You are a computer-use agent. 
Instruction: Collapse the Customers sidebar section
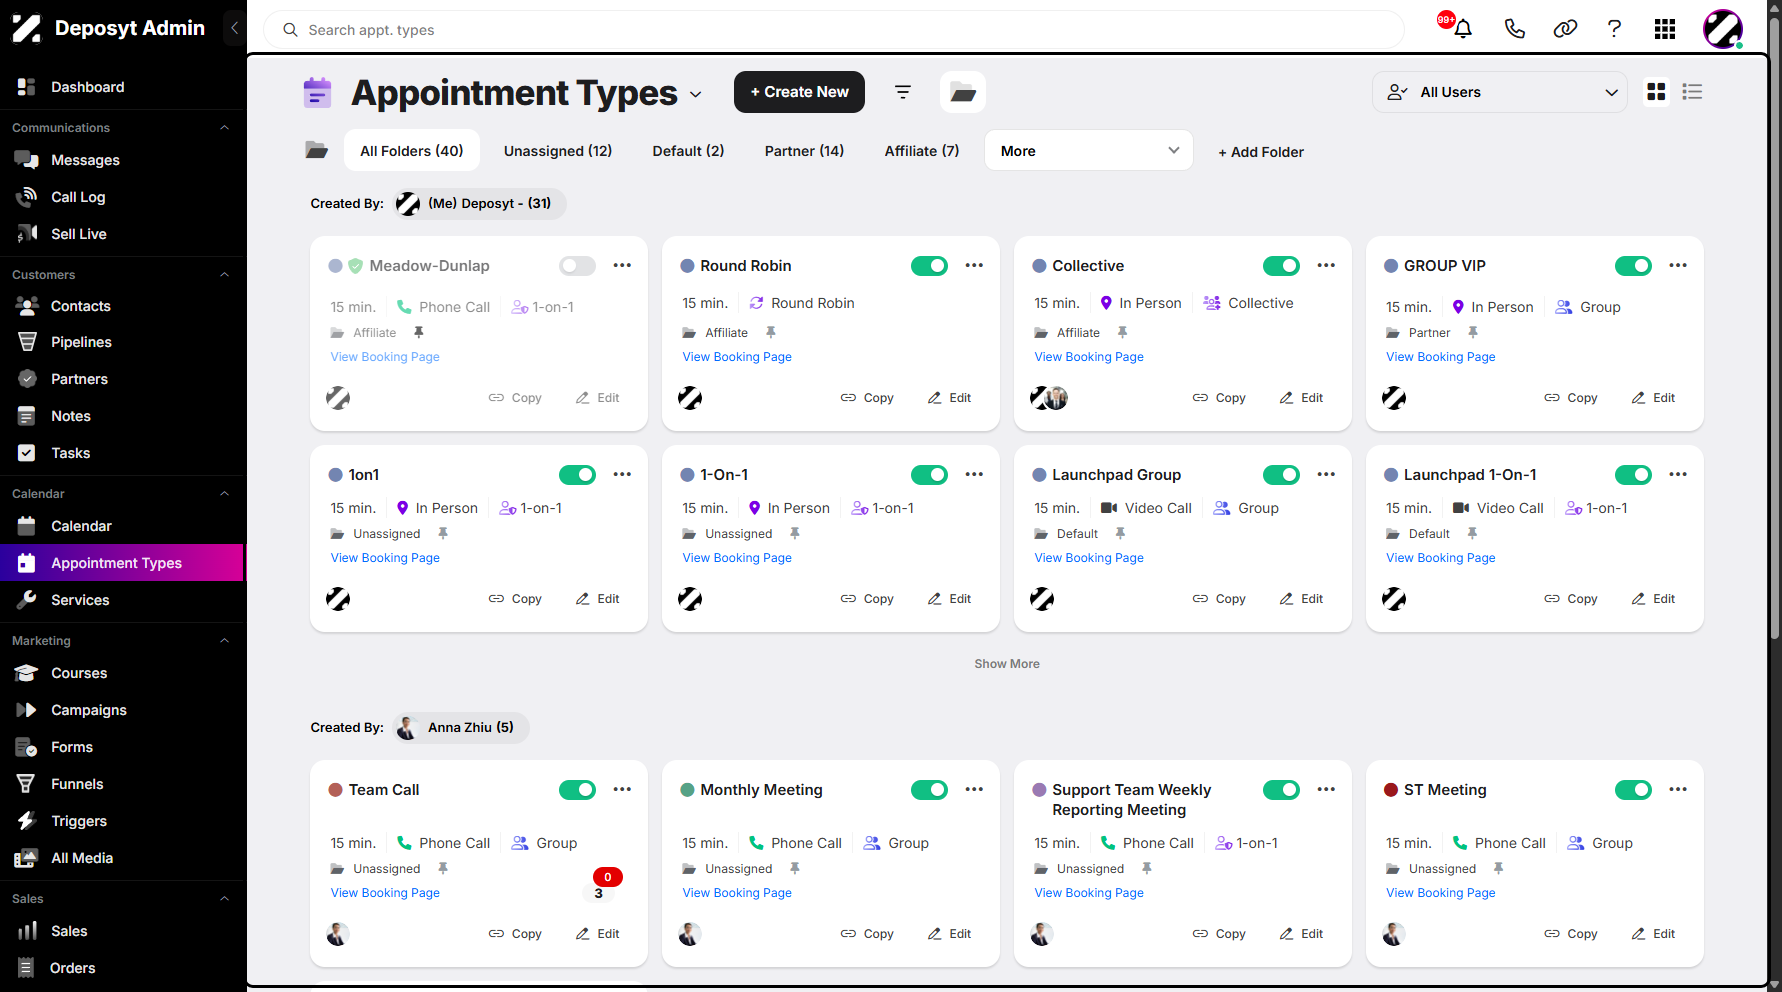pyautogui.click(x=224, y=275)
